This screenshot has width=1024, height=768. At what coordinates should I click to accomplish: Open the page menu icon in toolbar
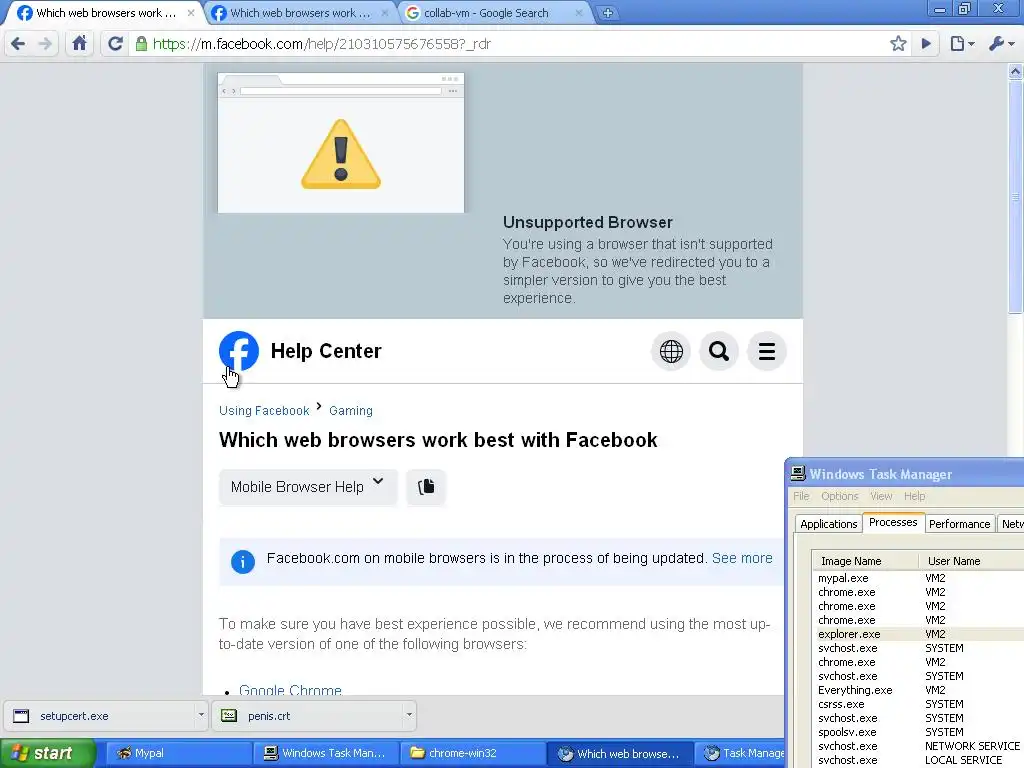point(962,44)
